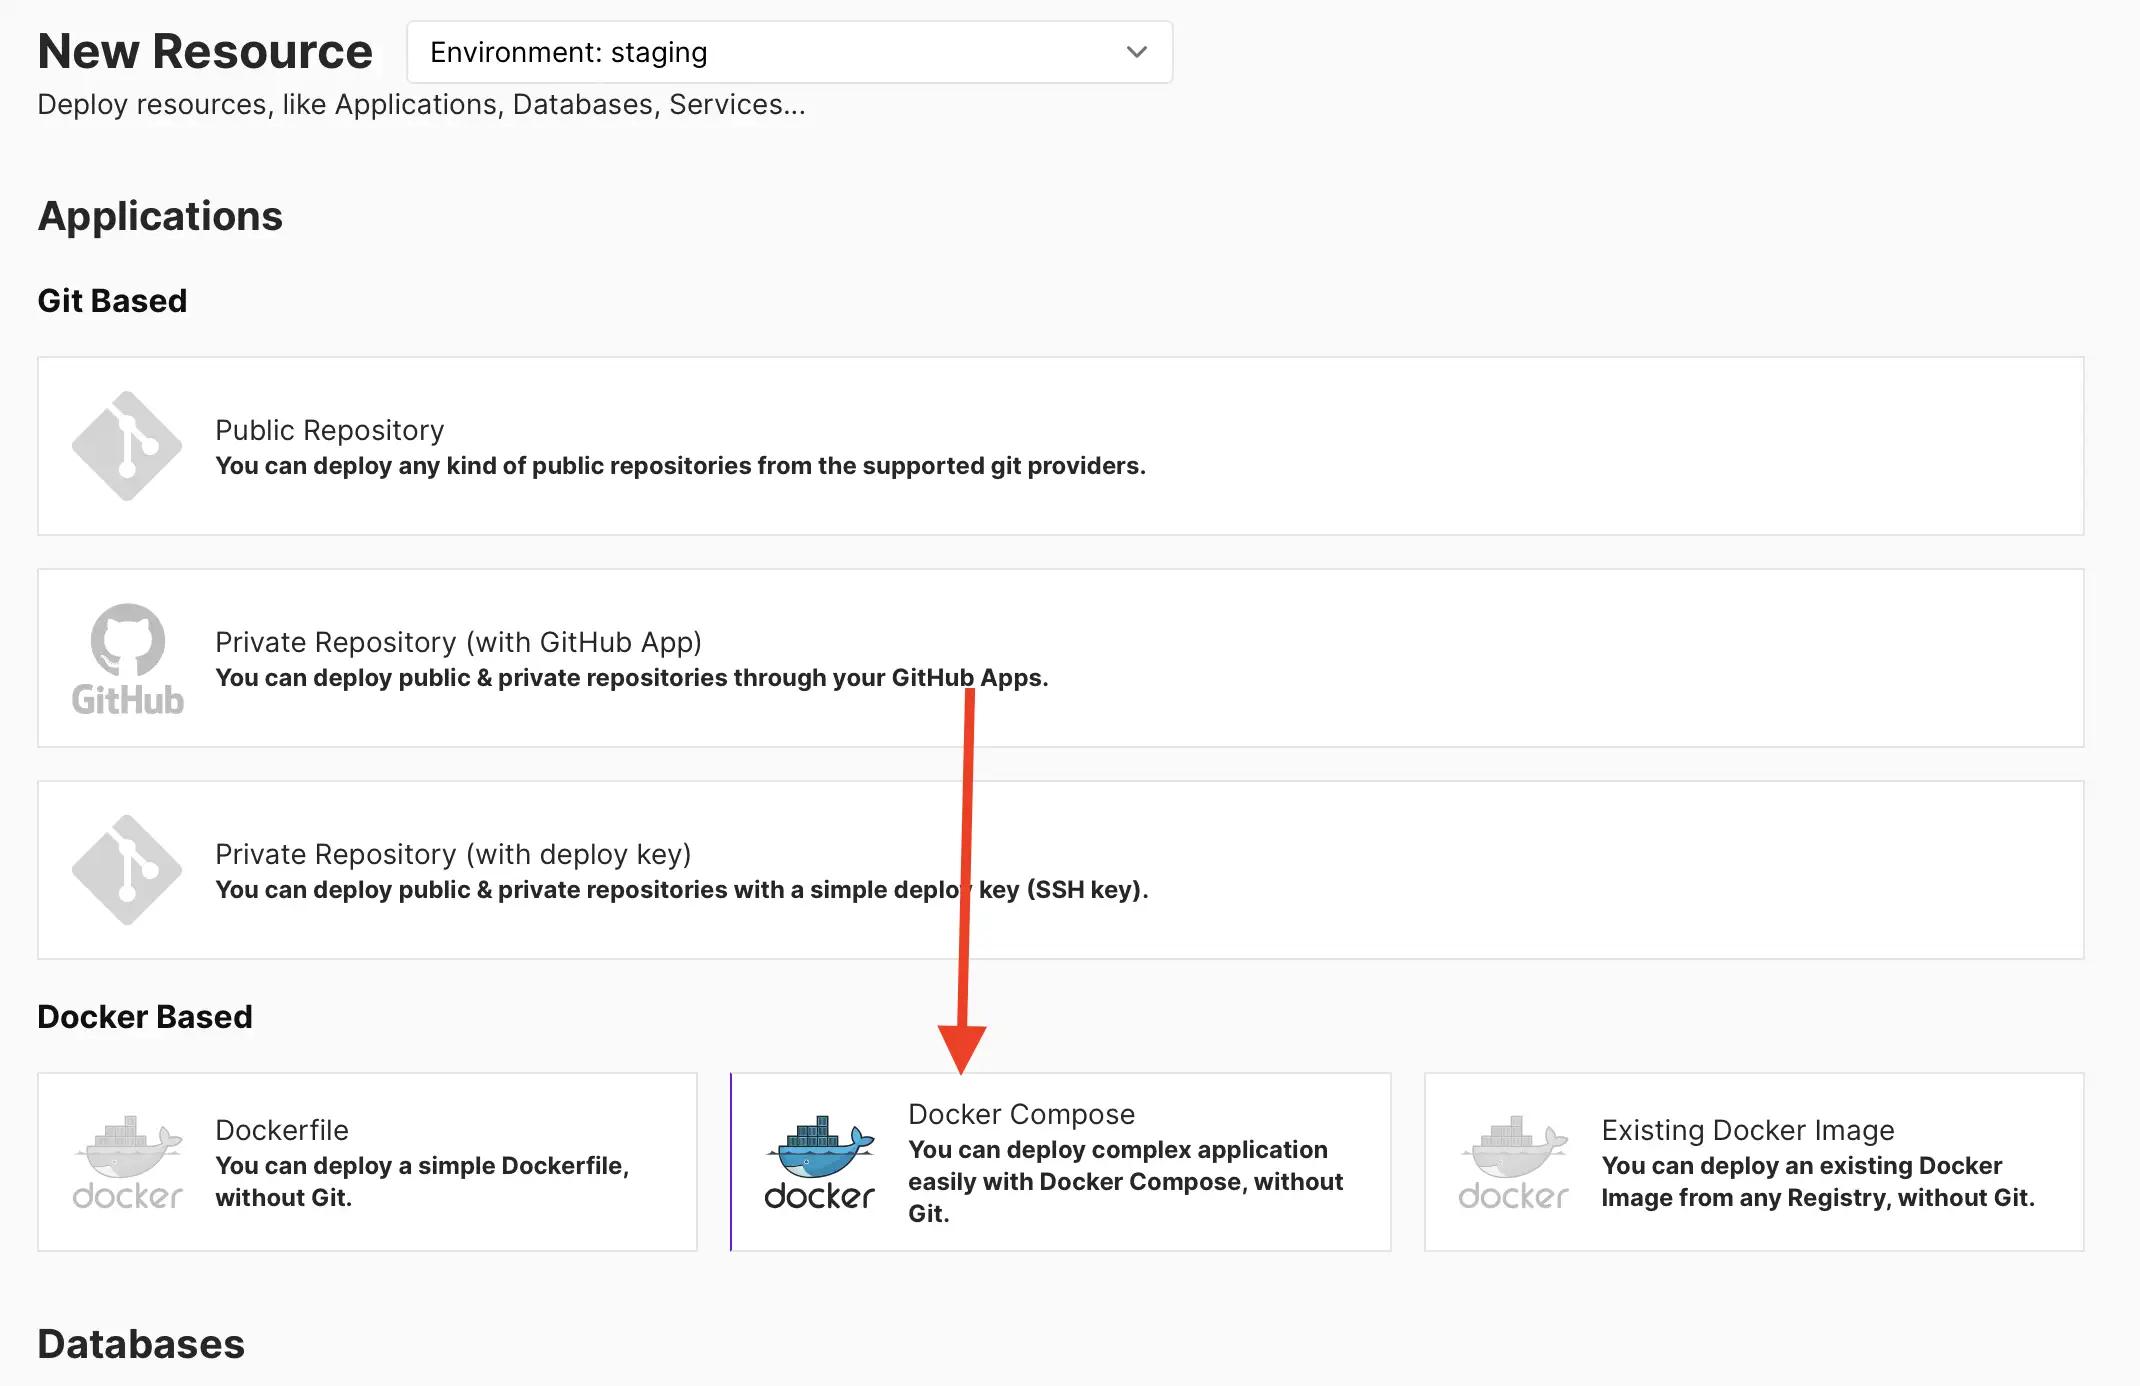Click the simple Dockerfile description text
This screenshot has width=2140, height=1386.
(x=422, y=1182)
